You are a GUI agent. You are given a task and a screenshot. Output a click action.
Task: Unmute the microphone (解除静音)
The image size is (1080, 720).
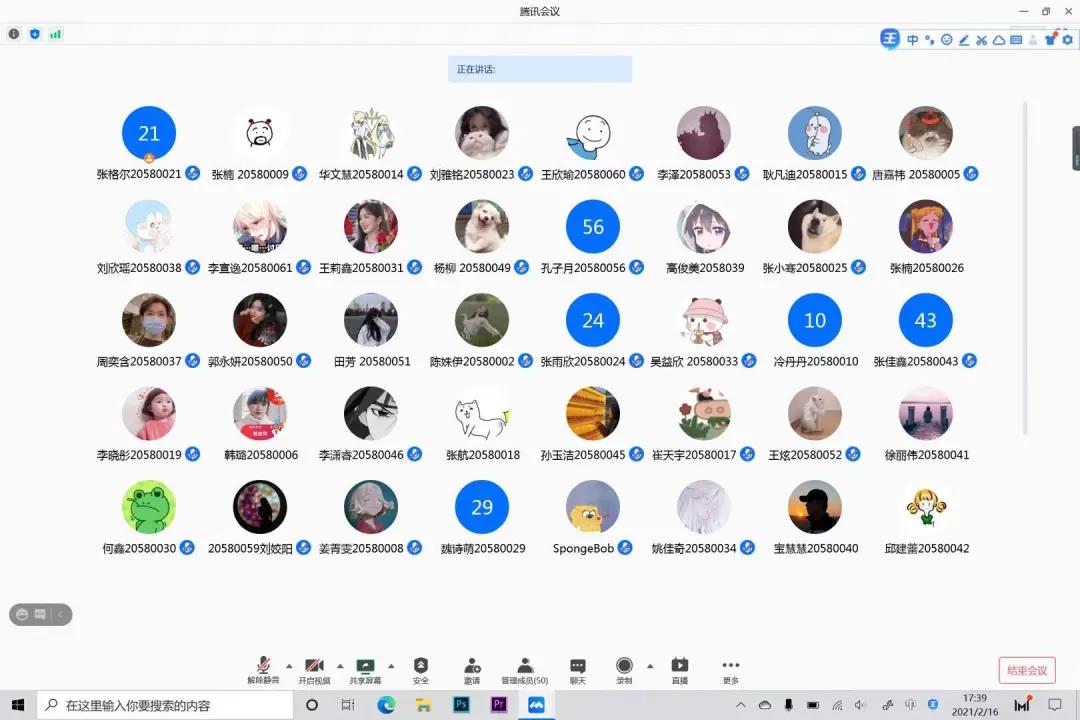click(263, 667)
